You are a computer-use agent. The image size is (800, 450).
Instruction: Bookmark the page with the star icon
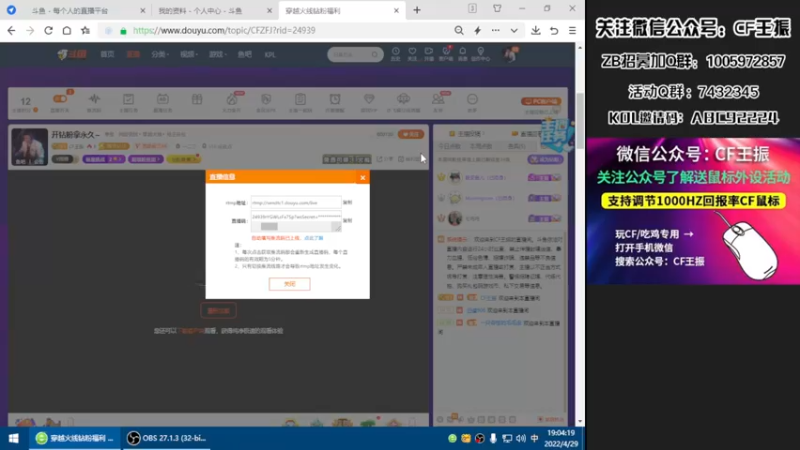click(x=85, y=31)
